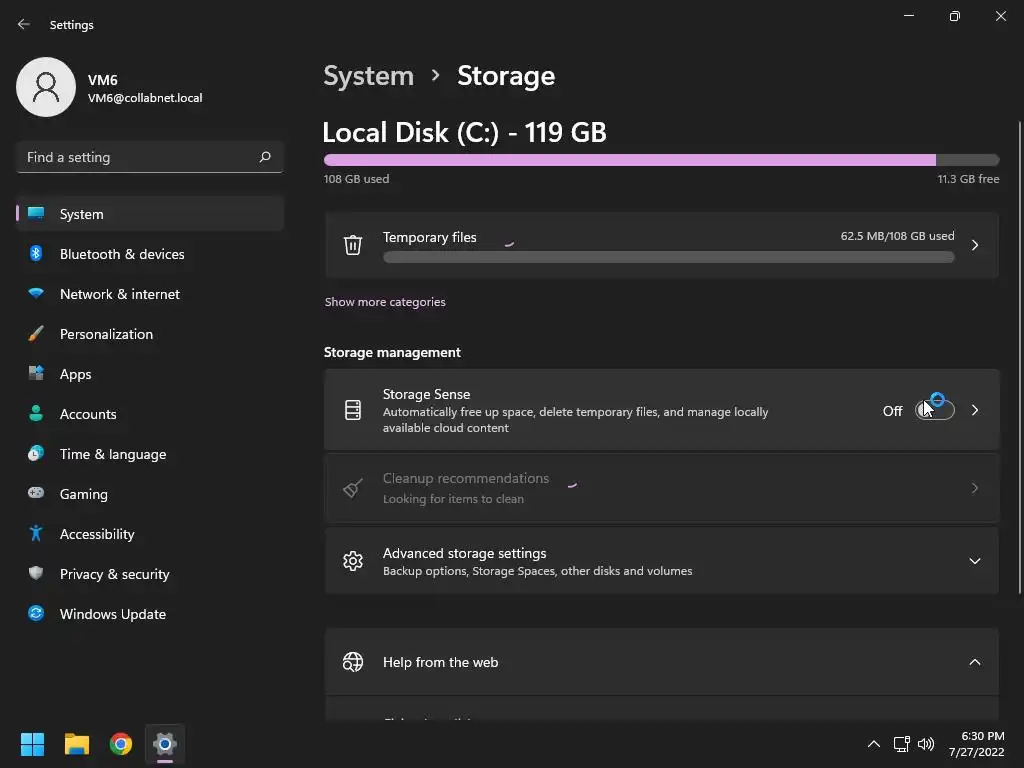1024x768 pixels.
Task: Click the Temporary files trash icon
Action: pos(353,245)
